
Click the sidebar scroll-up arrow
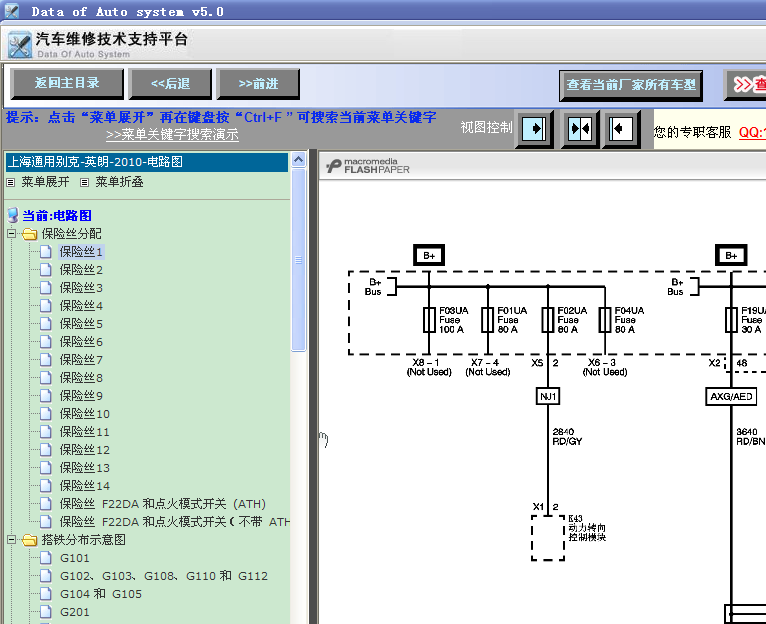298,159
